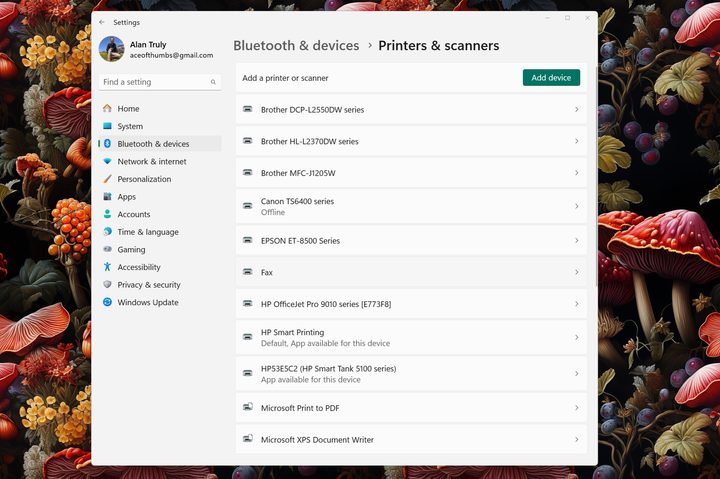720x479 pixels.
Task: Expand the HP Smart Printing chevron
Action: pos(577,337)
